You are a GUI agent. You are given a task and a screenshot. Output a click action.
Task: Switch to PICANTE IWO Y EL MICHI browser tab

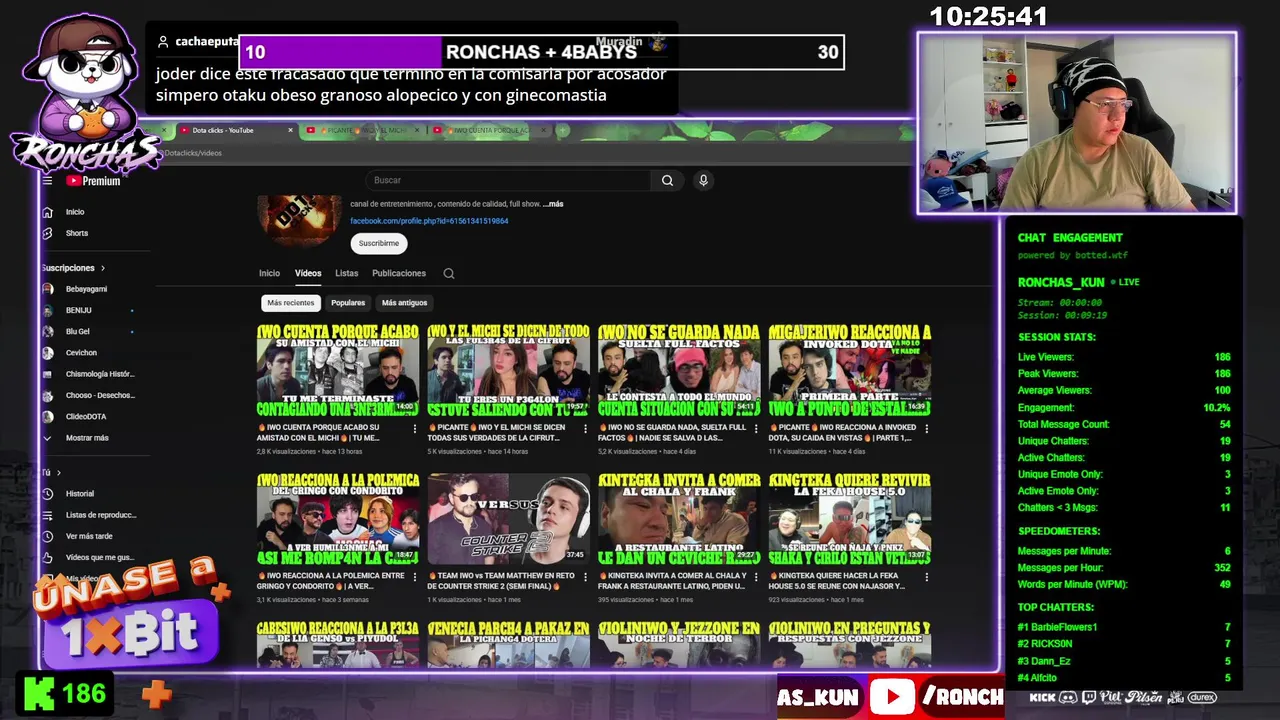point(365,130)
